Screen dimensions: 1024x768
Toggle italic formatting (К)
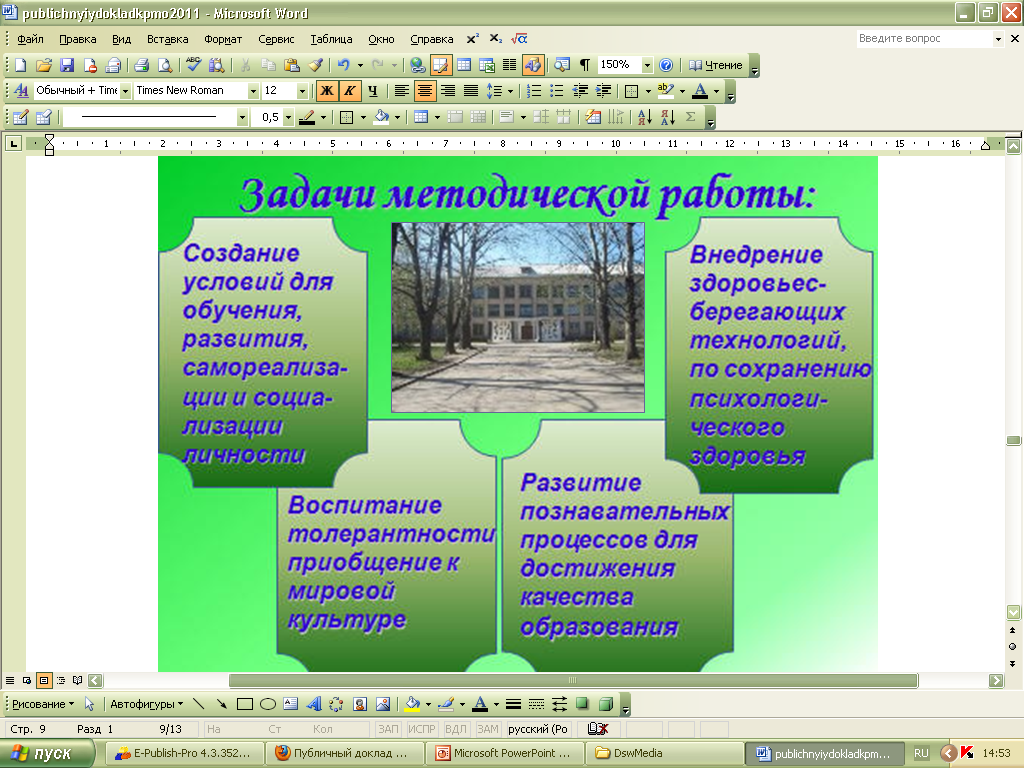(349, 91)
